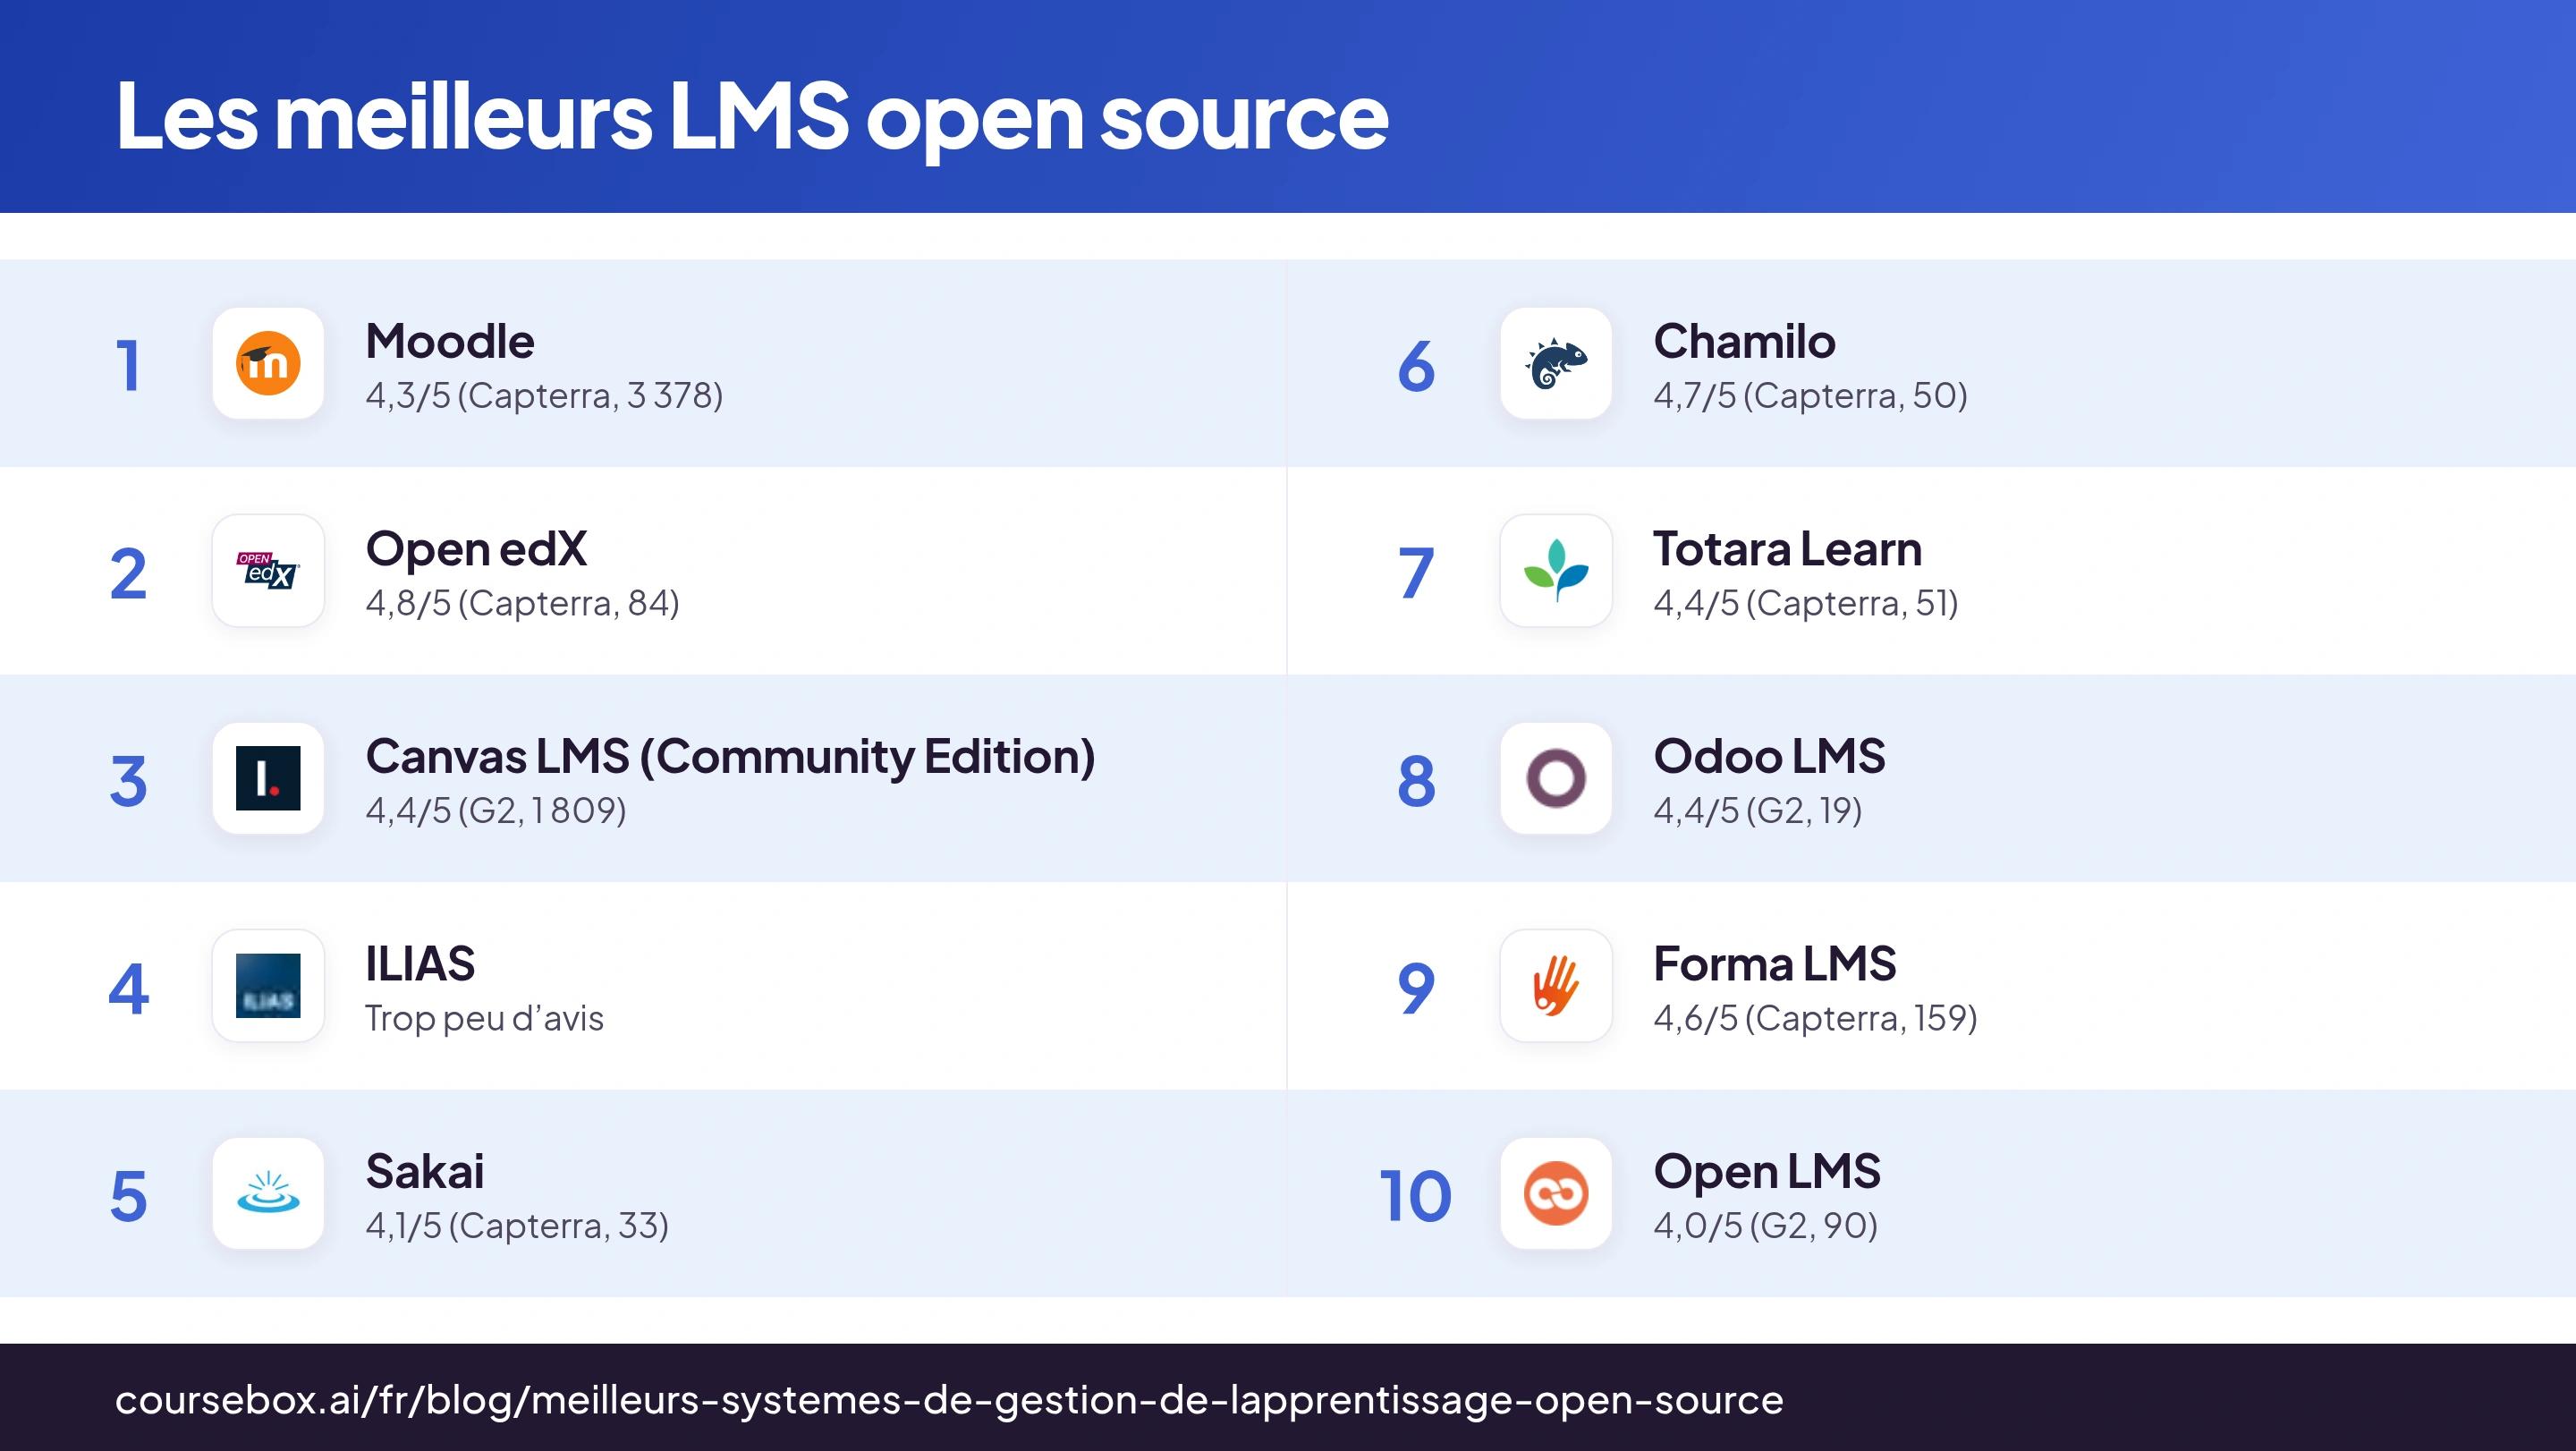The height and width of the screenshot is (1451, 2576).
Task: Click rank number 7 beside Totara Learn
Action: (x=1416, y=573)
